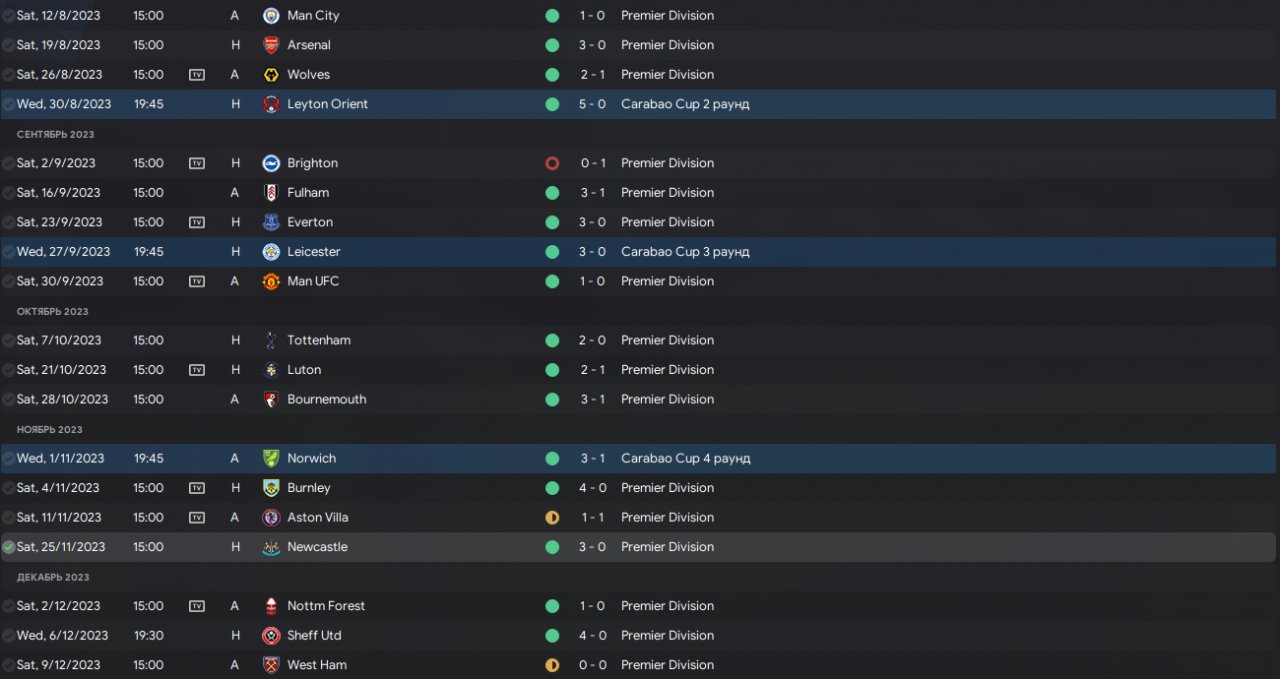Toggle the checkmark beside Wed, 1/11/2023
The image size is (1280, 679).
coord(9,458)
